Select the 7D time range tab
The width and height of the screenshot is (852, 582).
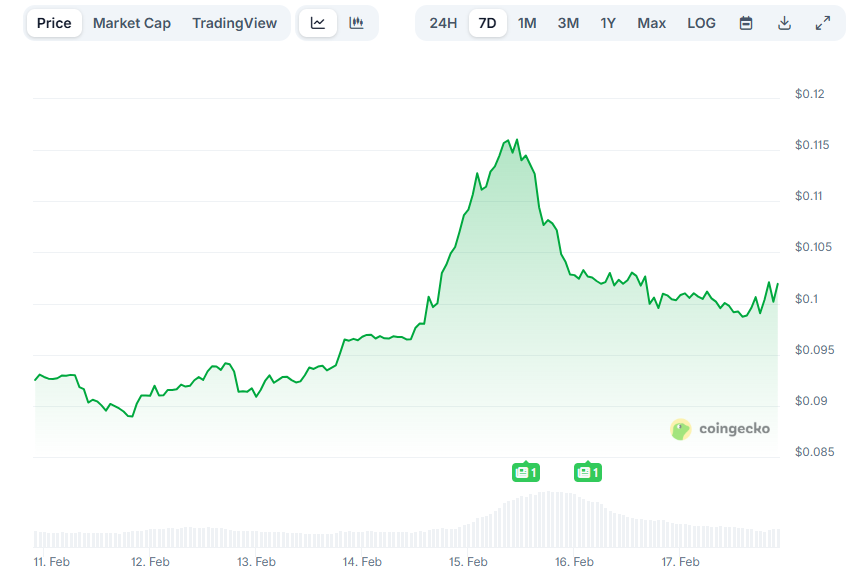[x=488, y=22]
